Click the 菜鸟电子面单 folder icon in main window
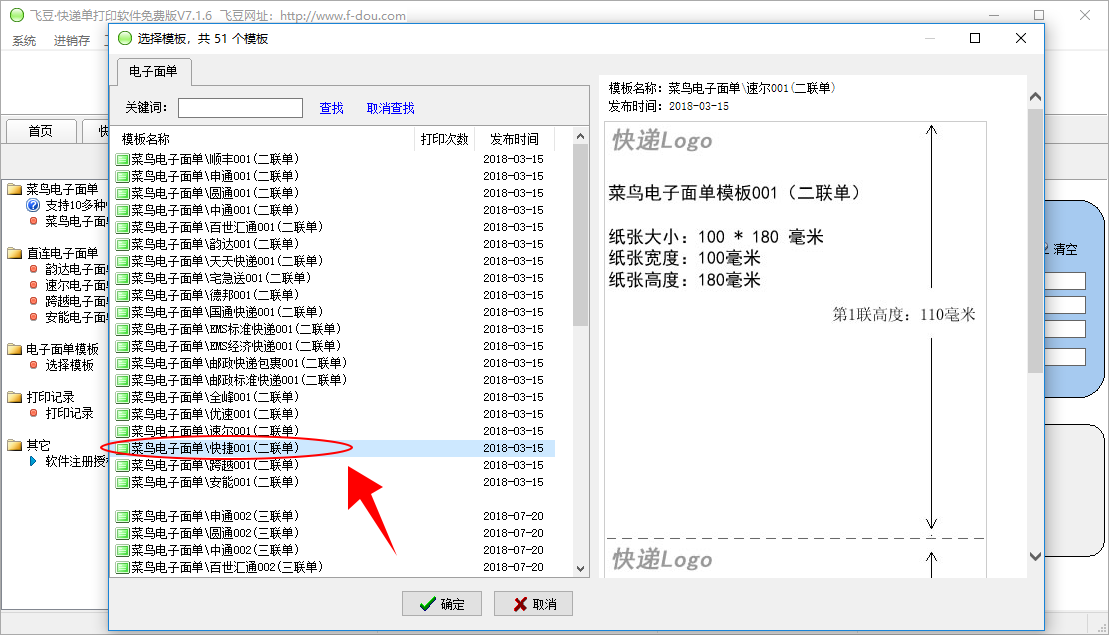Viewport: 1109px width, 635px height. click(x=15, y=189)
